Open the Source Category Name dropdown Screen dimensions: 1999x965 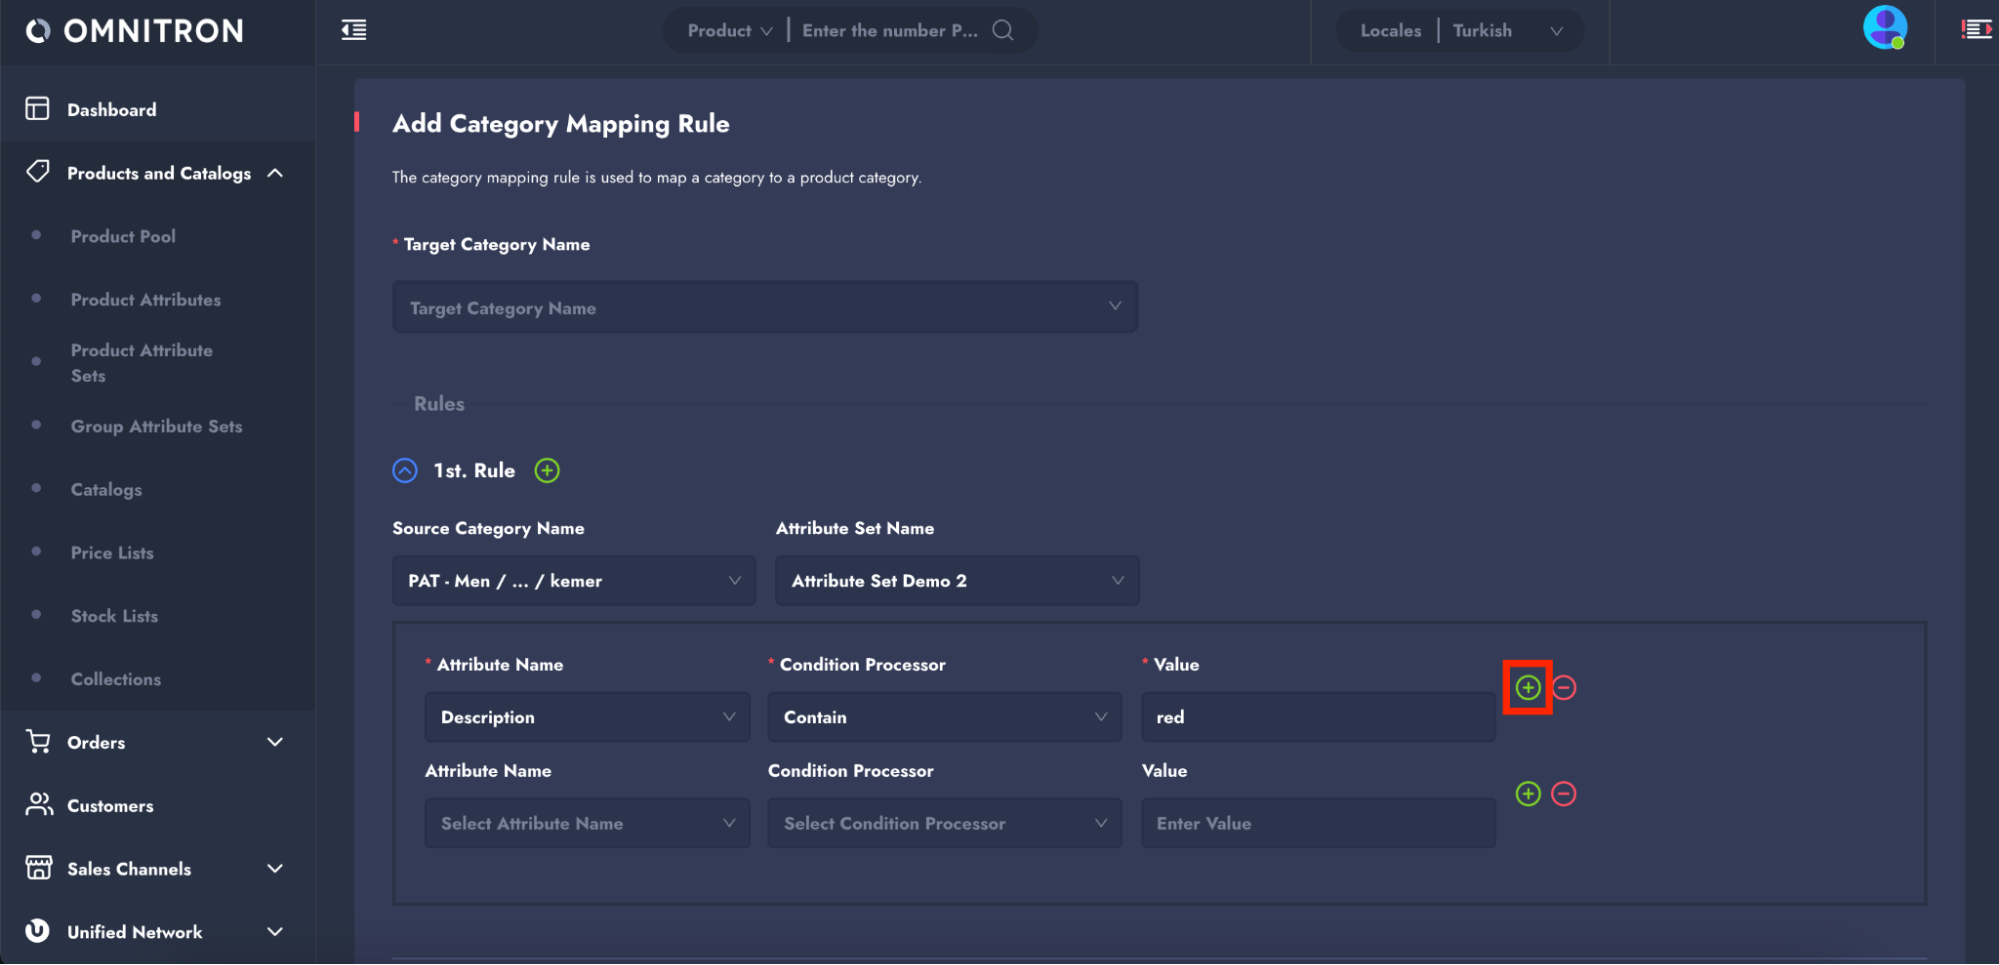tap(573, 581)
